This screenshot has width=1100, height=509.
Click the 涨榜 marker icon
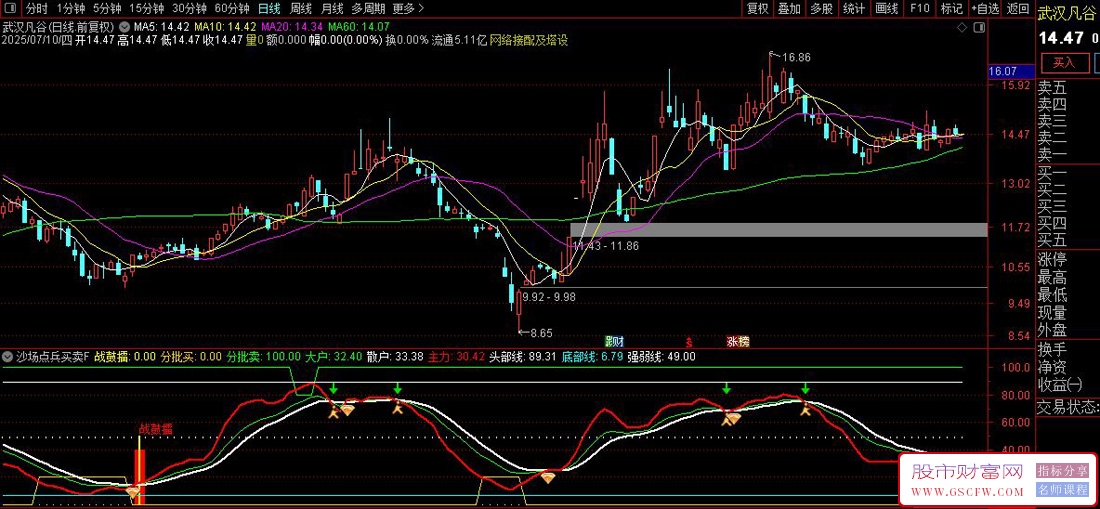[x=738, y=342]
